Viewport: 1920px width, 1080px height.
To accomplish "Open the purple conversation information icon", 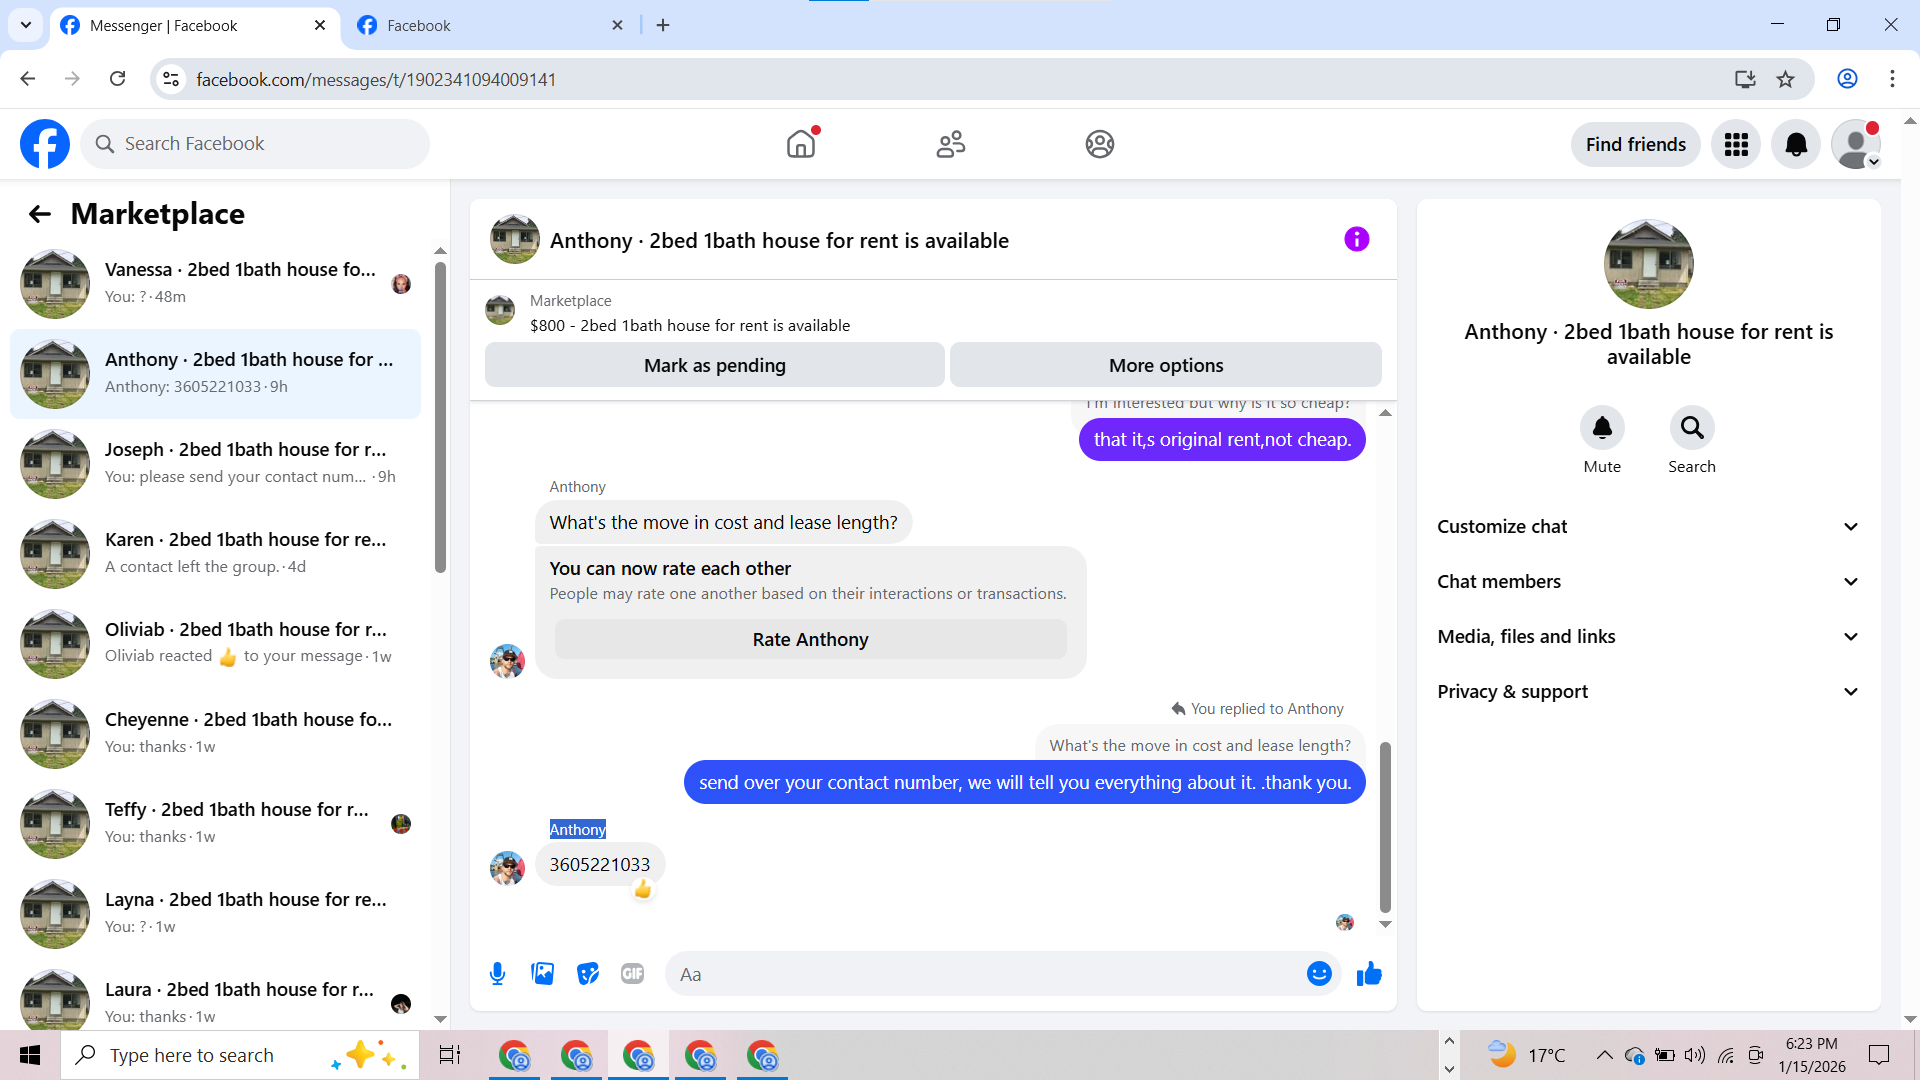I will (1356, 240).
